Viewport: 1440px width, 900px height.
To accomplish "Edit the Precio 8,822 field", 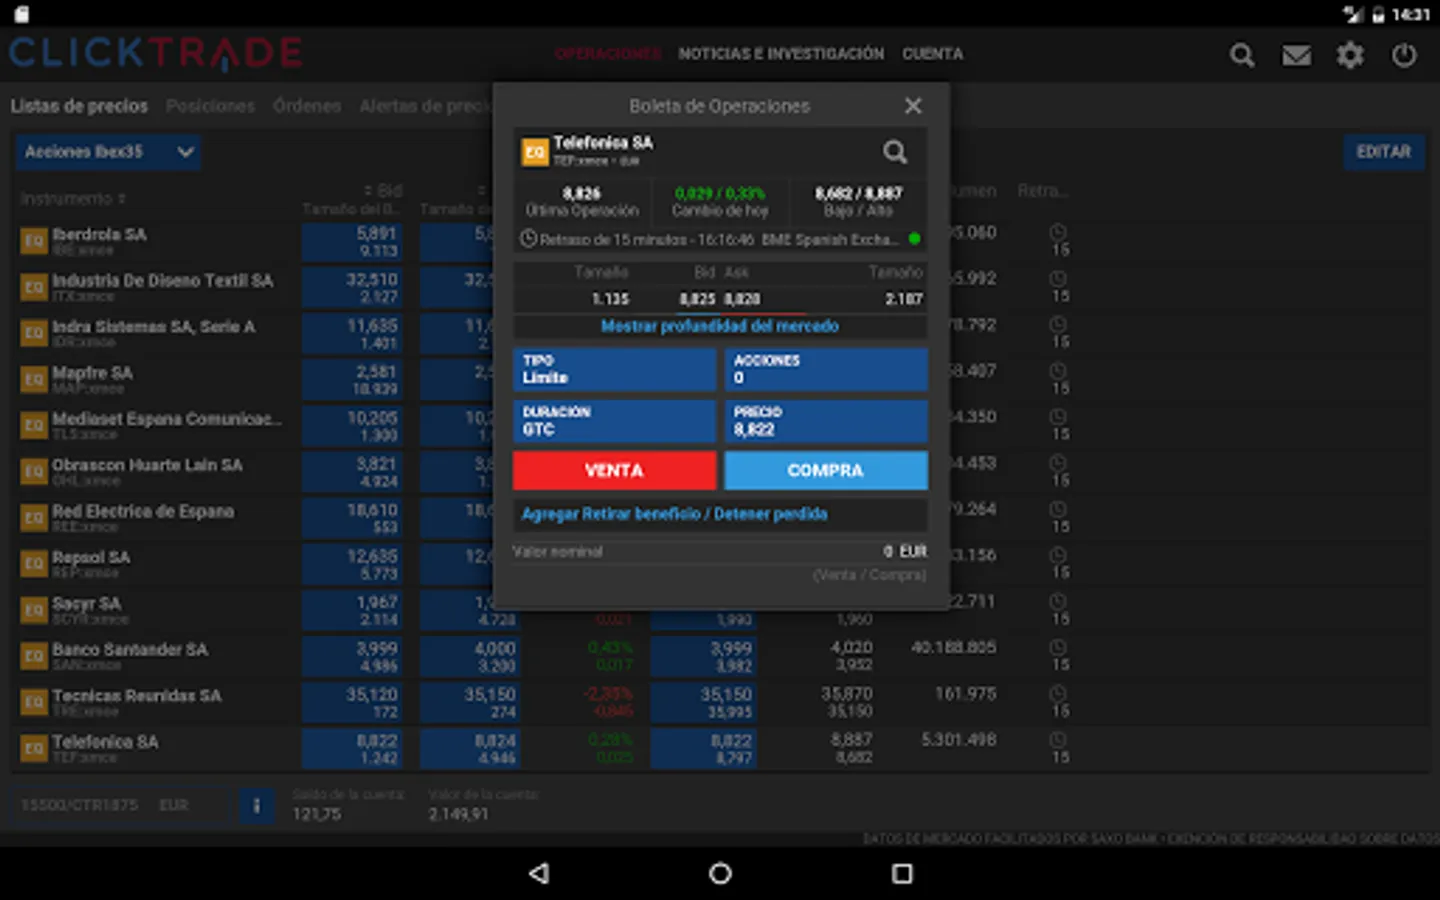I will tap(826, 421).
